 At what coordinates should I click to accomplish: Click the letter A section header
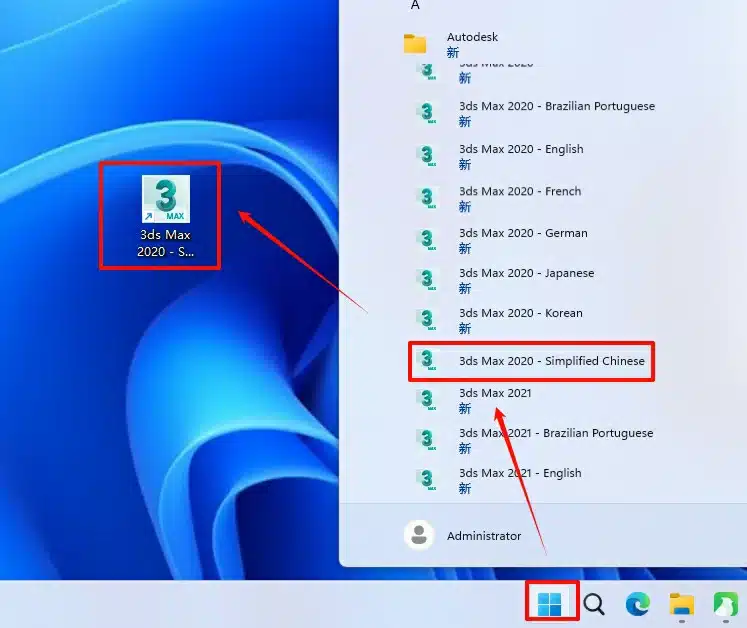click(415, 5)
